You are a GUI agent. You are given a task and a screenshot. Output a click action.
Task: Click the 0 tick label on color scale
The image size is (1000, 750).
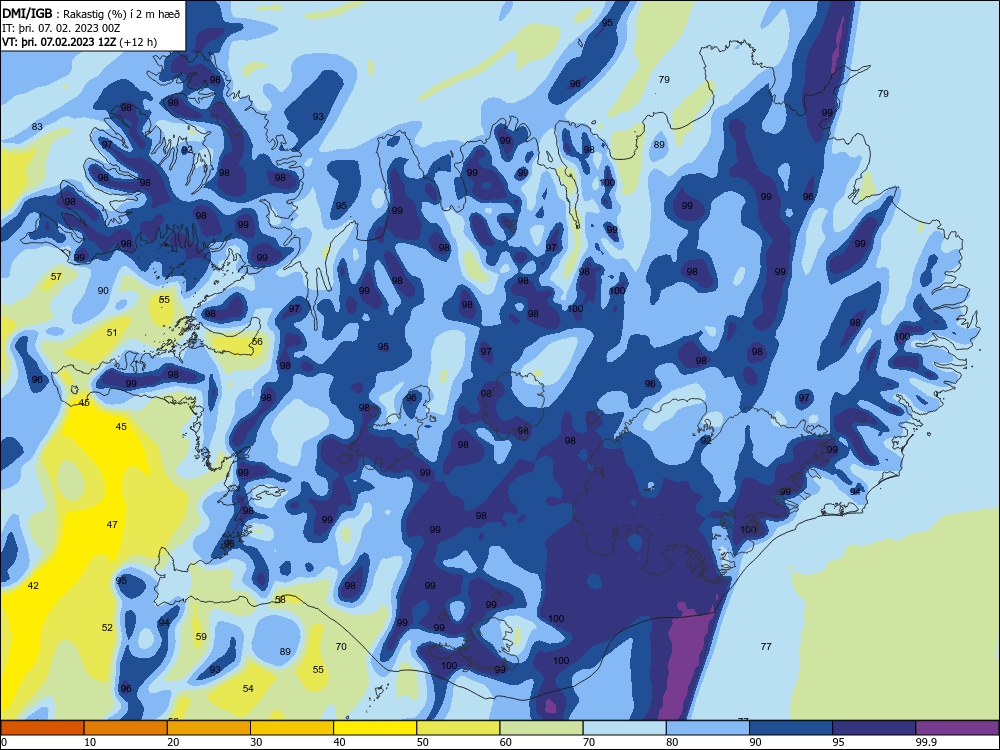click(4, 742)
